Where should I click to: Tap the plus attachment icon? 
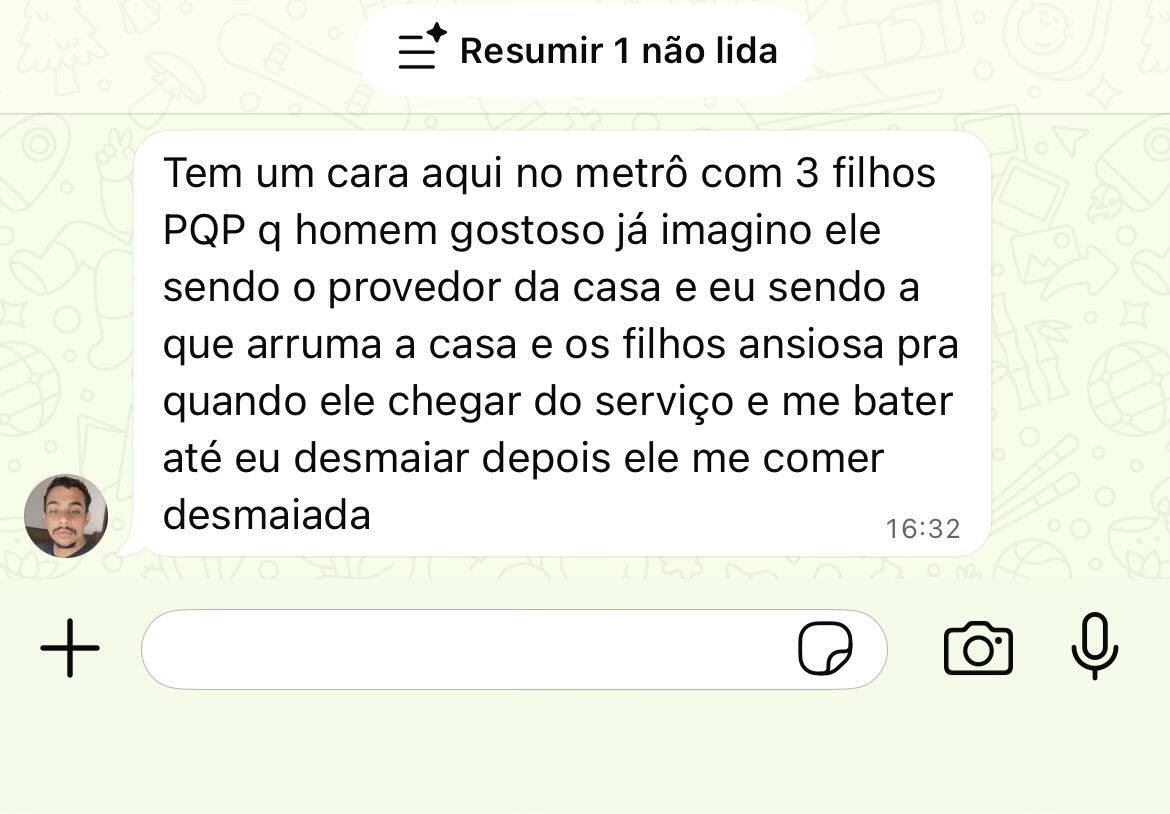pos(69,648)
